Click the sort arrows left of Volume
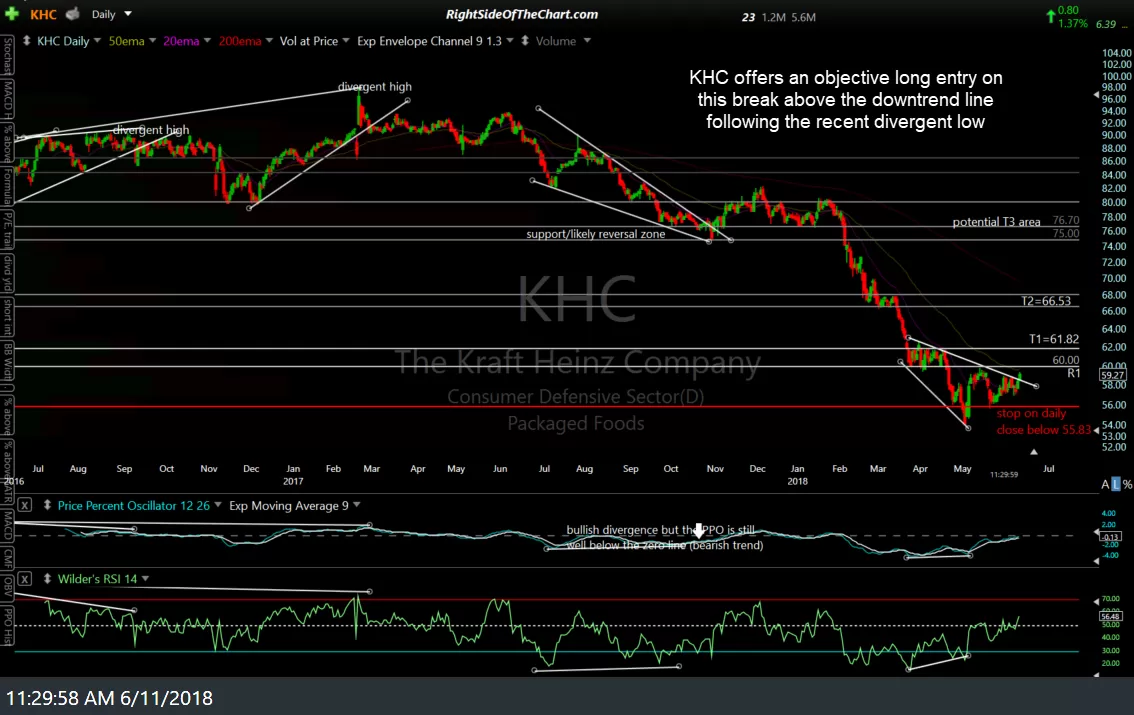 [524, 41]
